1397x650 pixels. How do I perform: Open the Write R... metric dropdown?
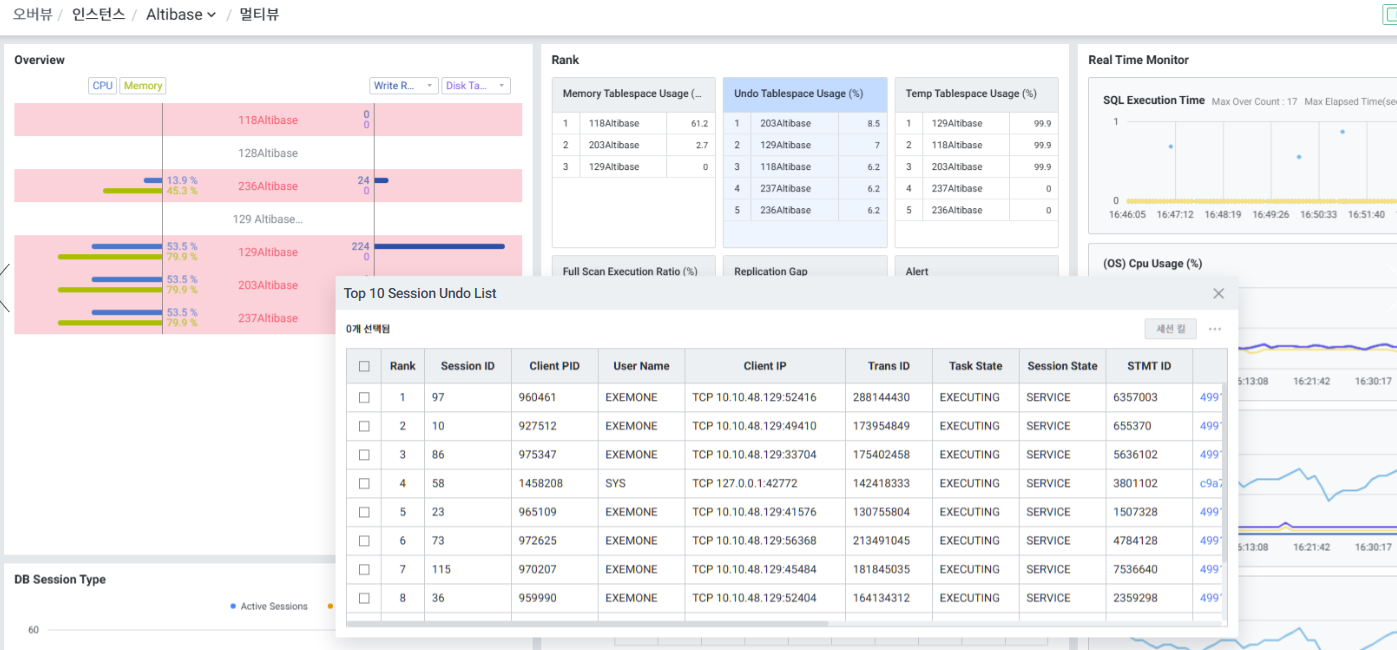(x=403, y=86)
